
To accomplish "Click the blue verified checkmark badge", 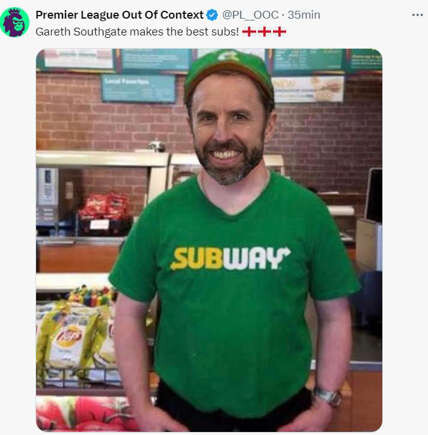I will [212, 15].
